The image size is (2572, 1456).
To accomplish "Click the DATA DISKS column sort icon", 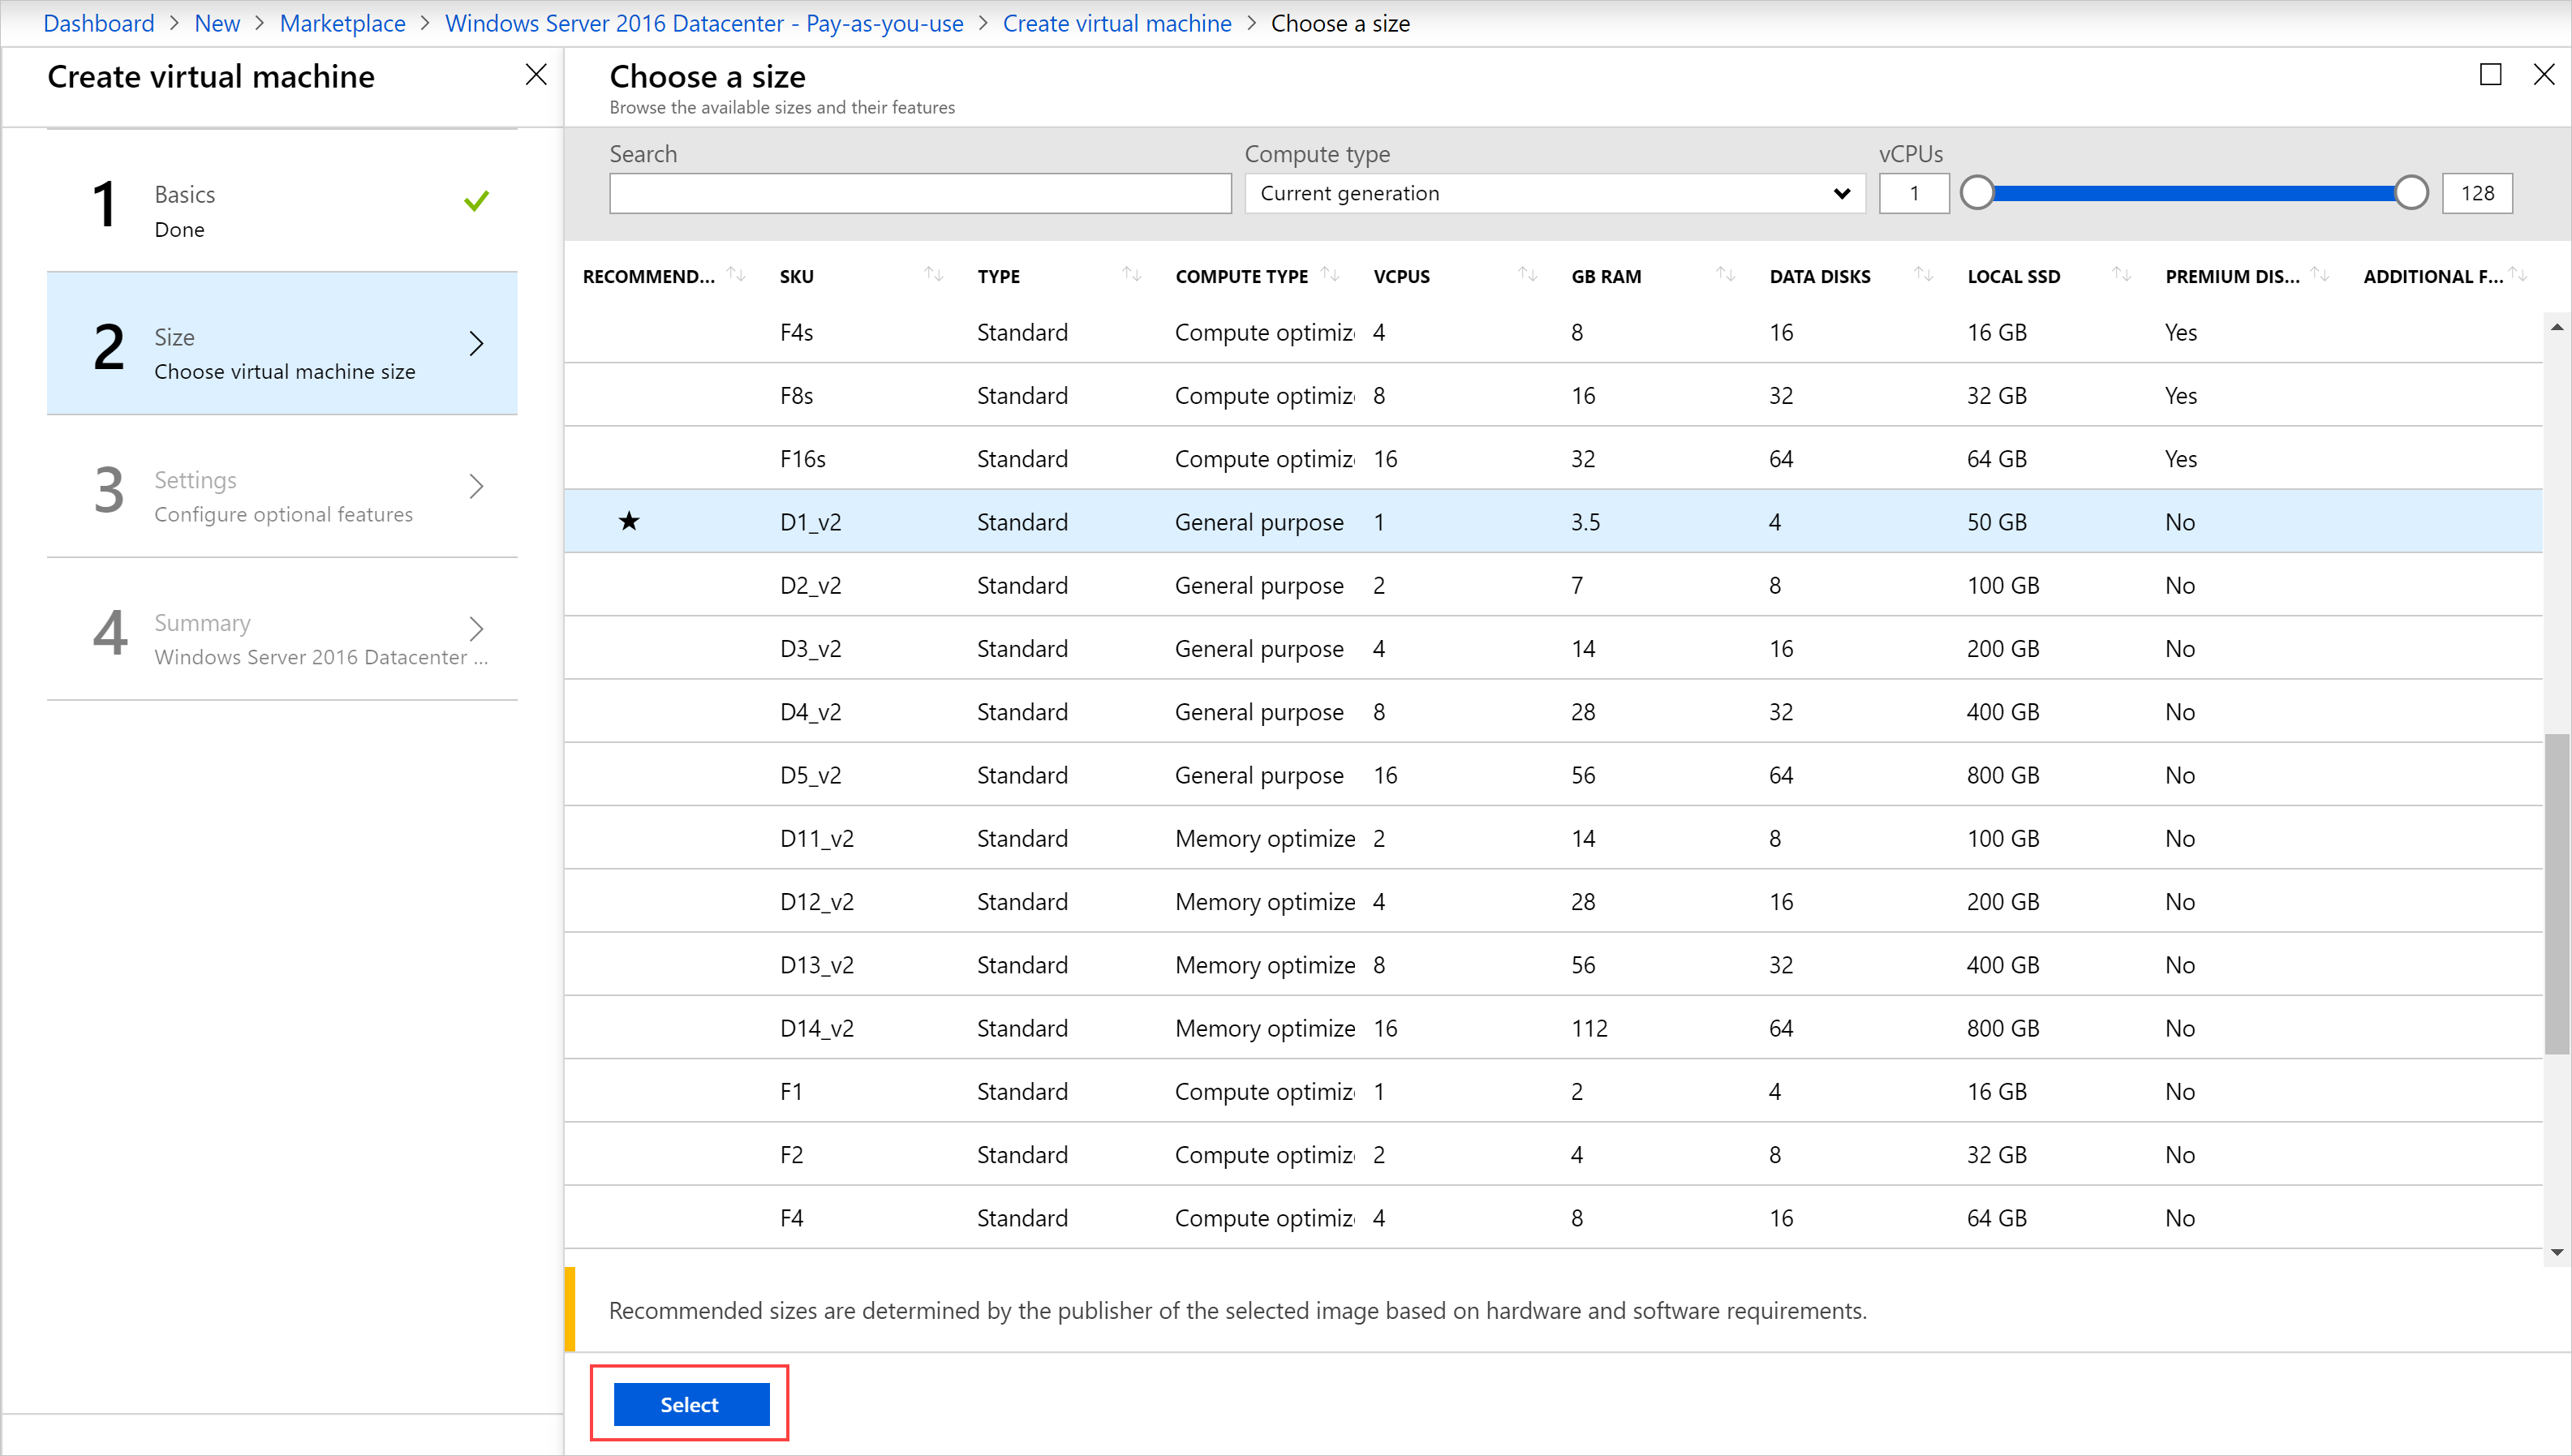I will (1918, 274).
